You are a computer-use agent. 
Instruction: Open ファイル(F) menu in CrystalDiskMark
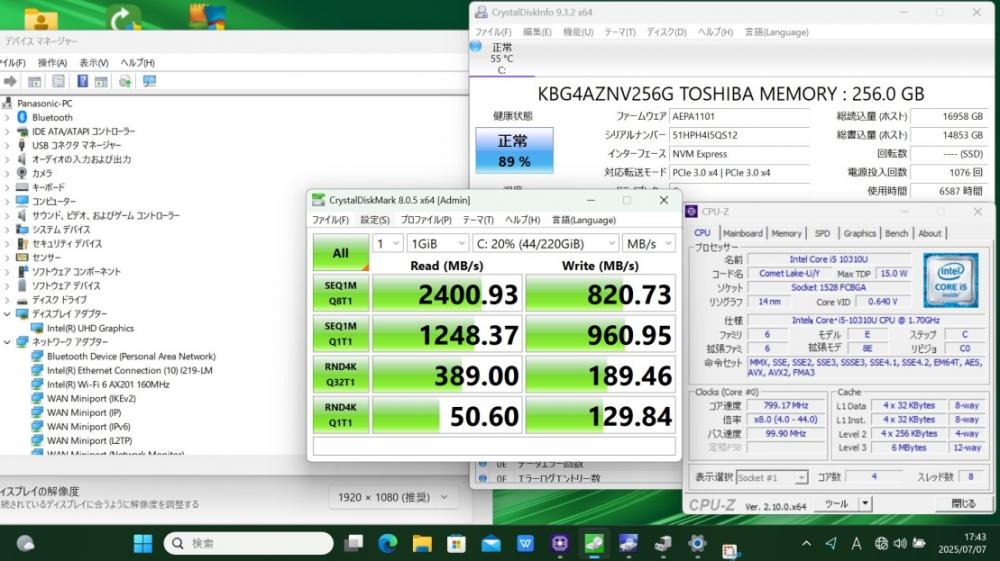pyautogui.click(x=330, y=220)
